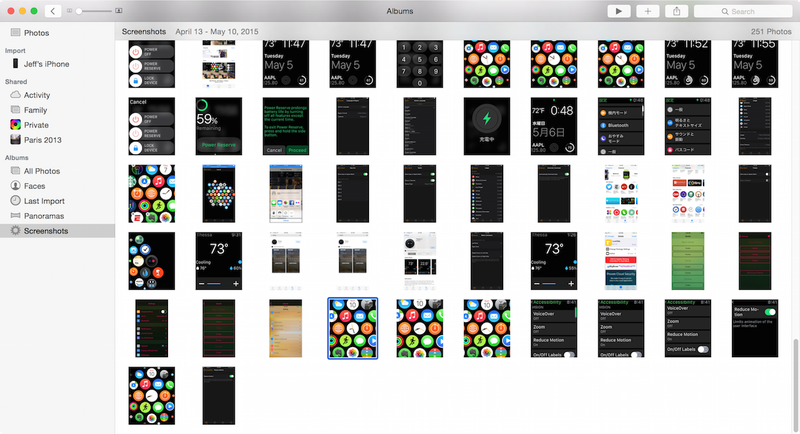Screen dimensions: 800x434
Task: Select the blue-highlighted app grid thumbnail
Action: 353,328
